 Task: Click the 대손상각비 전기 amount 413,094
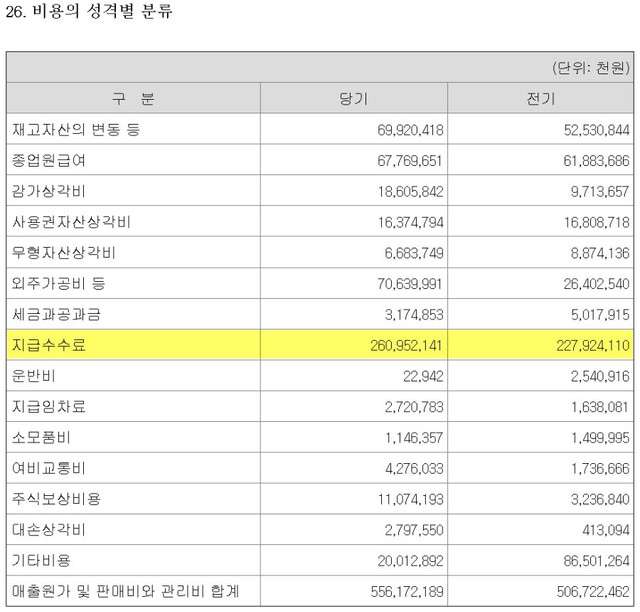tap(603, 529)
